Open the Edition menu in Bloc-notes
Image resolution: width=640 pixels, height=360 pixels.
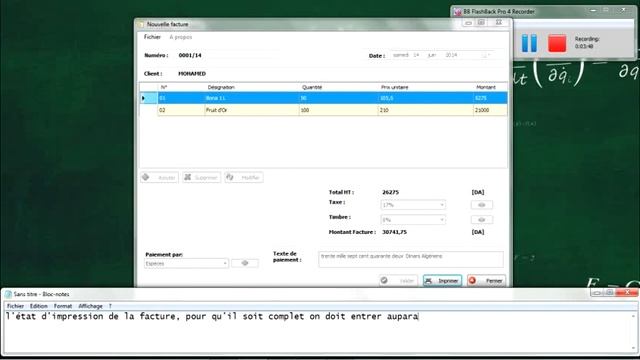39,306
